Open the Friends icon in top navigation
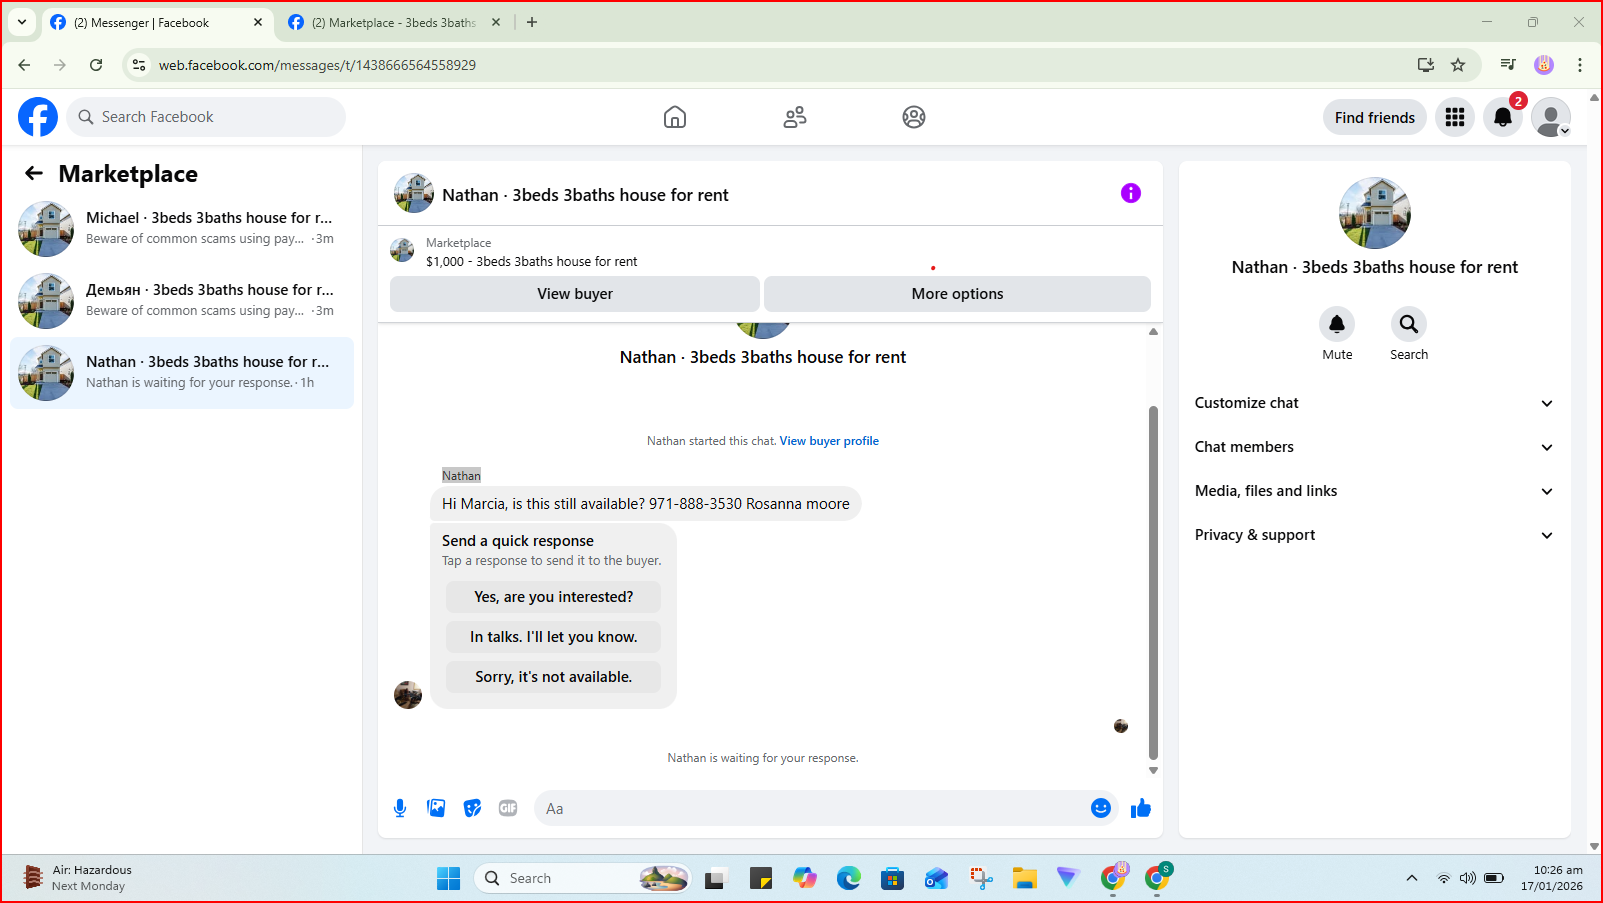 click(x=795, y=117)
